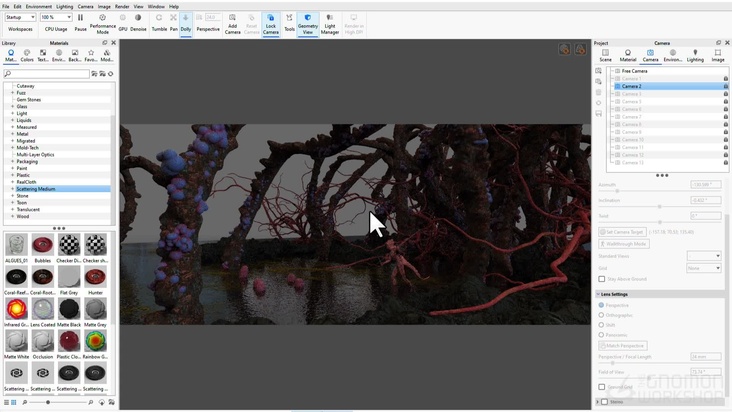Open the Models library tab
The width and height of the screenshot is (732, 412).
(x=106, y=56)
